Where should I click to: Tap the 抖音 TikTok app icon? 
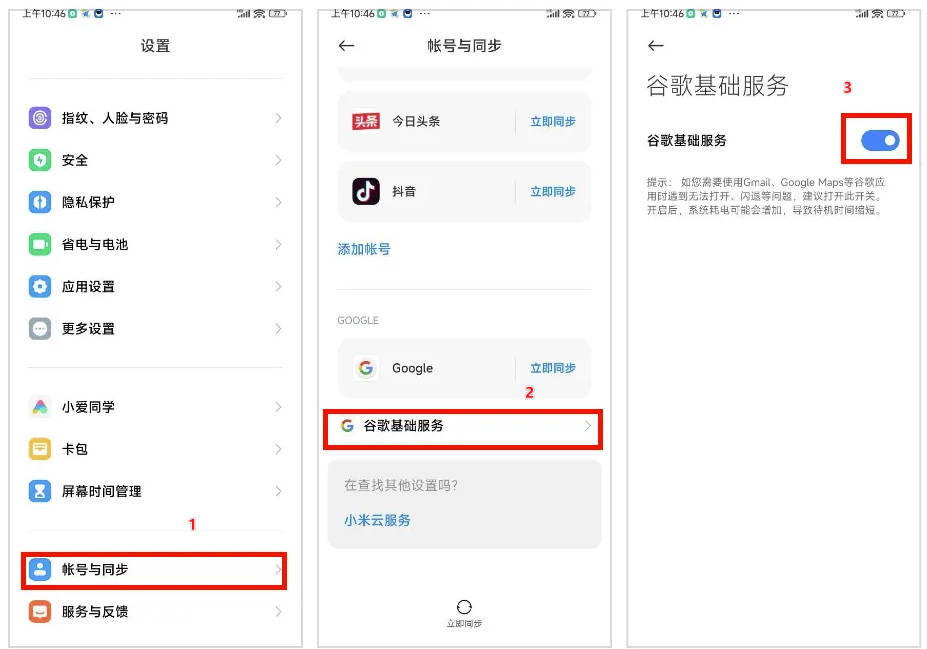pos(366,191)
